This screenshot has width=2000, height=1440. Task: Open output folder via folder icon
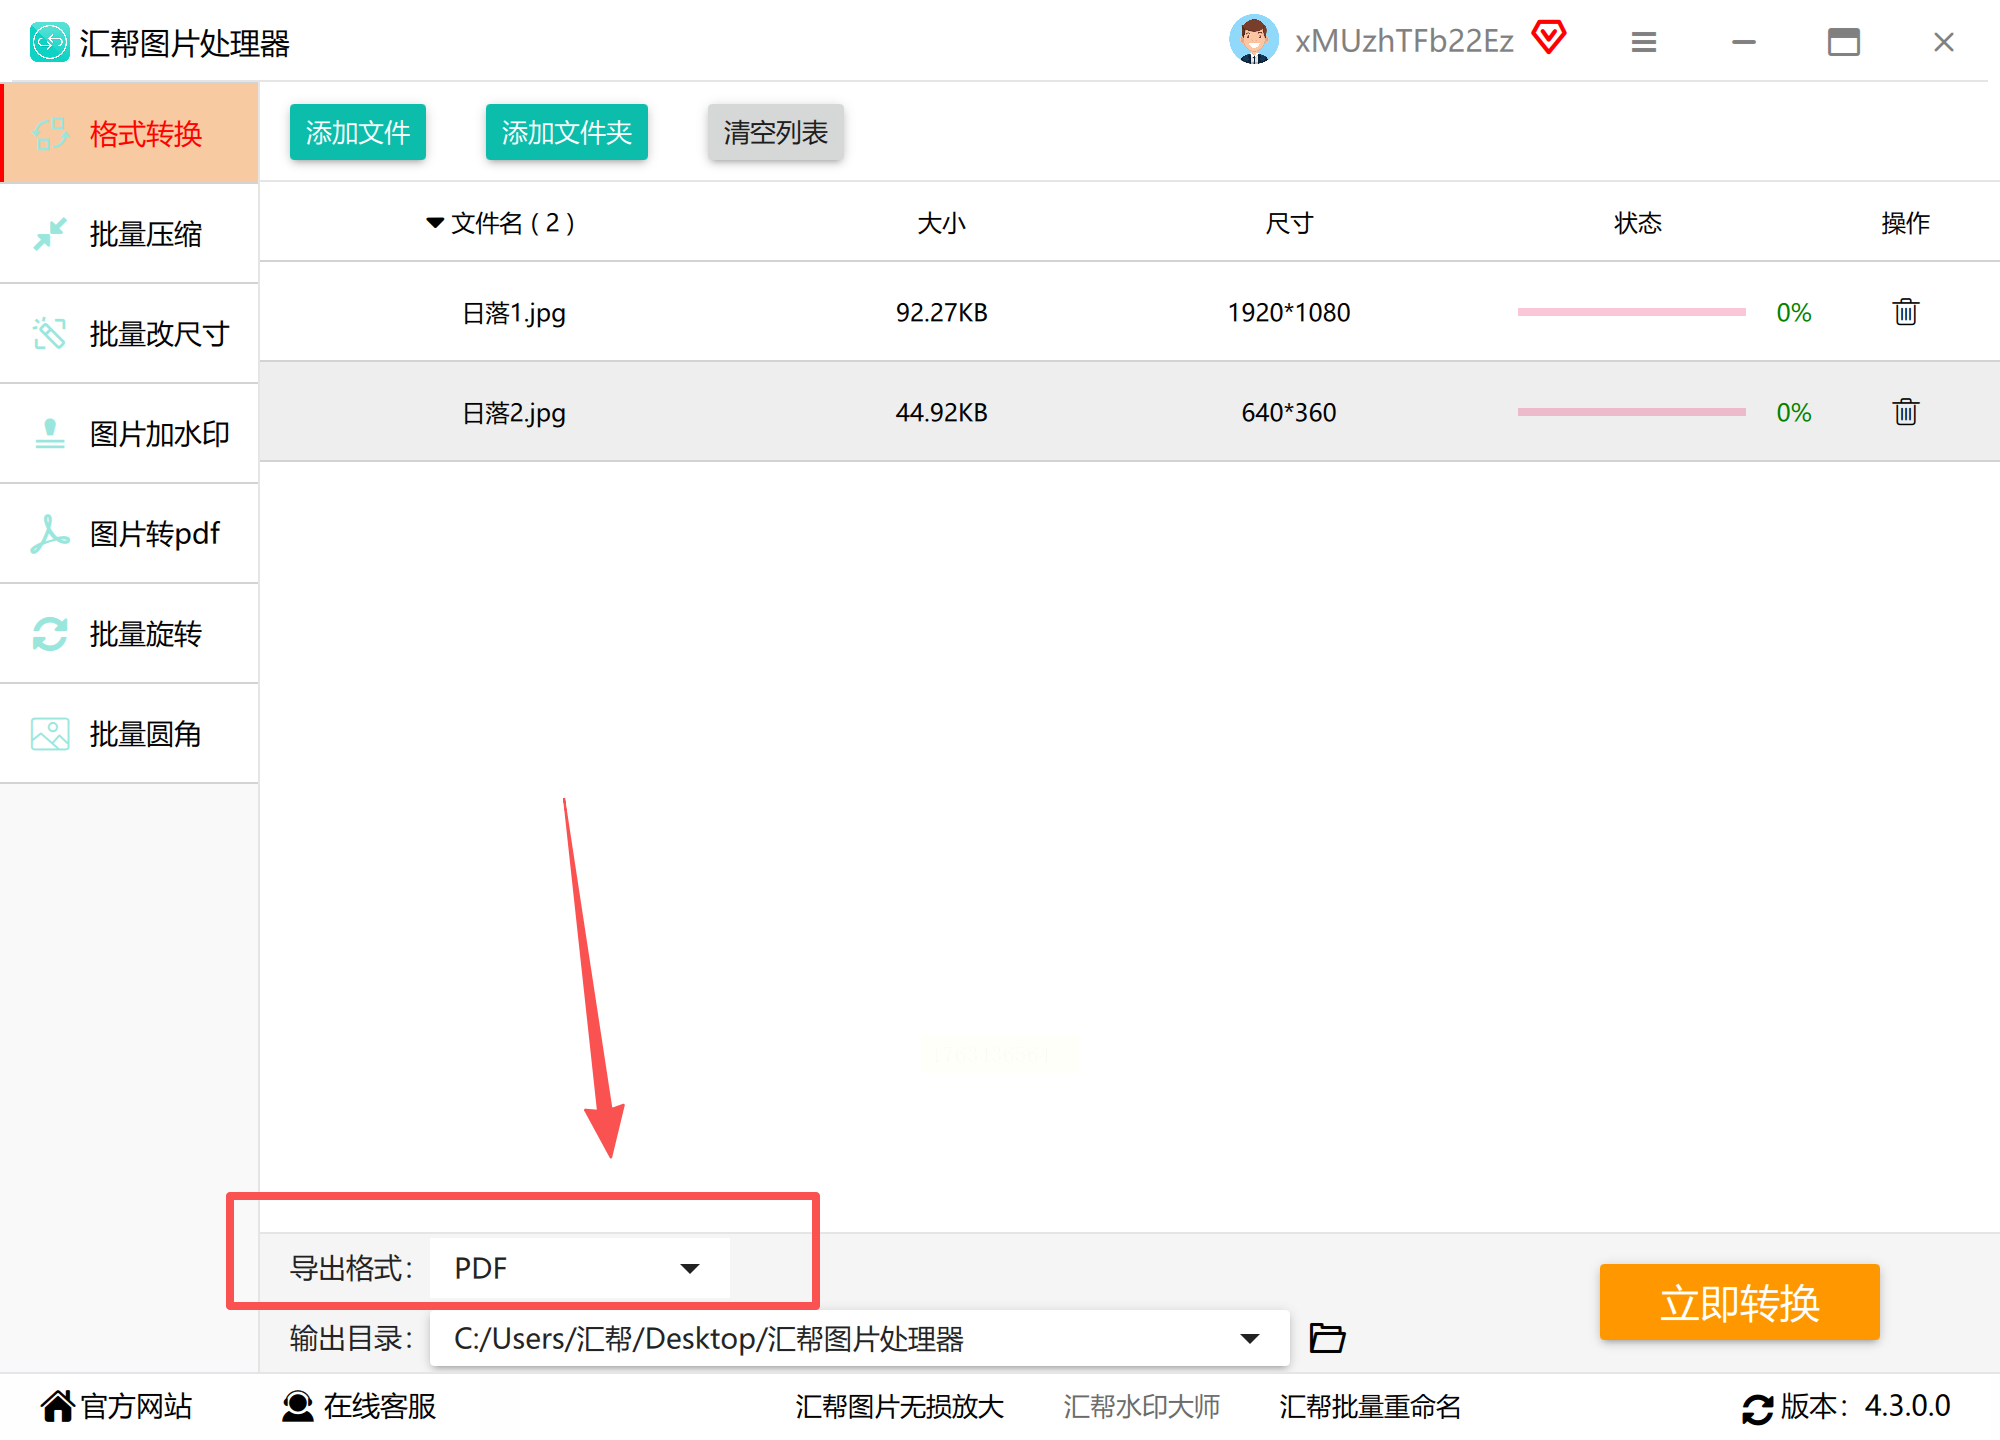click(x=1327, y=1338)
